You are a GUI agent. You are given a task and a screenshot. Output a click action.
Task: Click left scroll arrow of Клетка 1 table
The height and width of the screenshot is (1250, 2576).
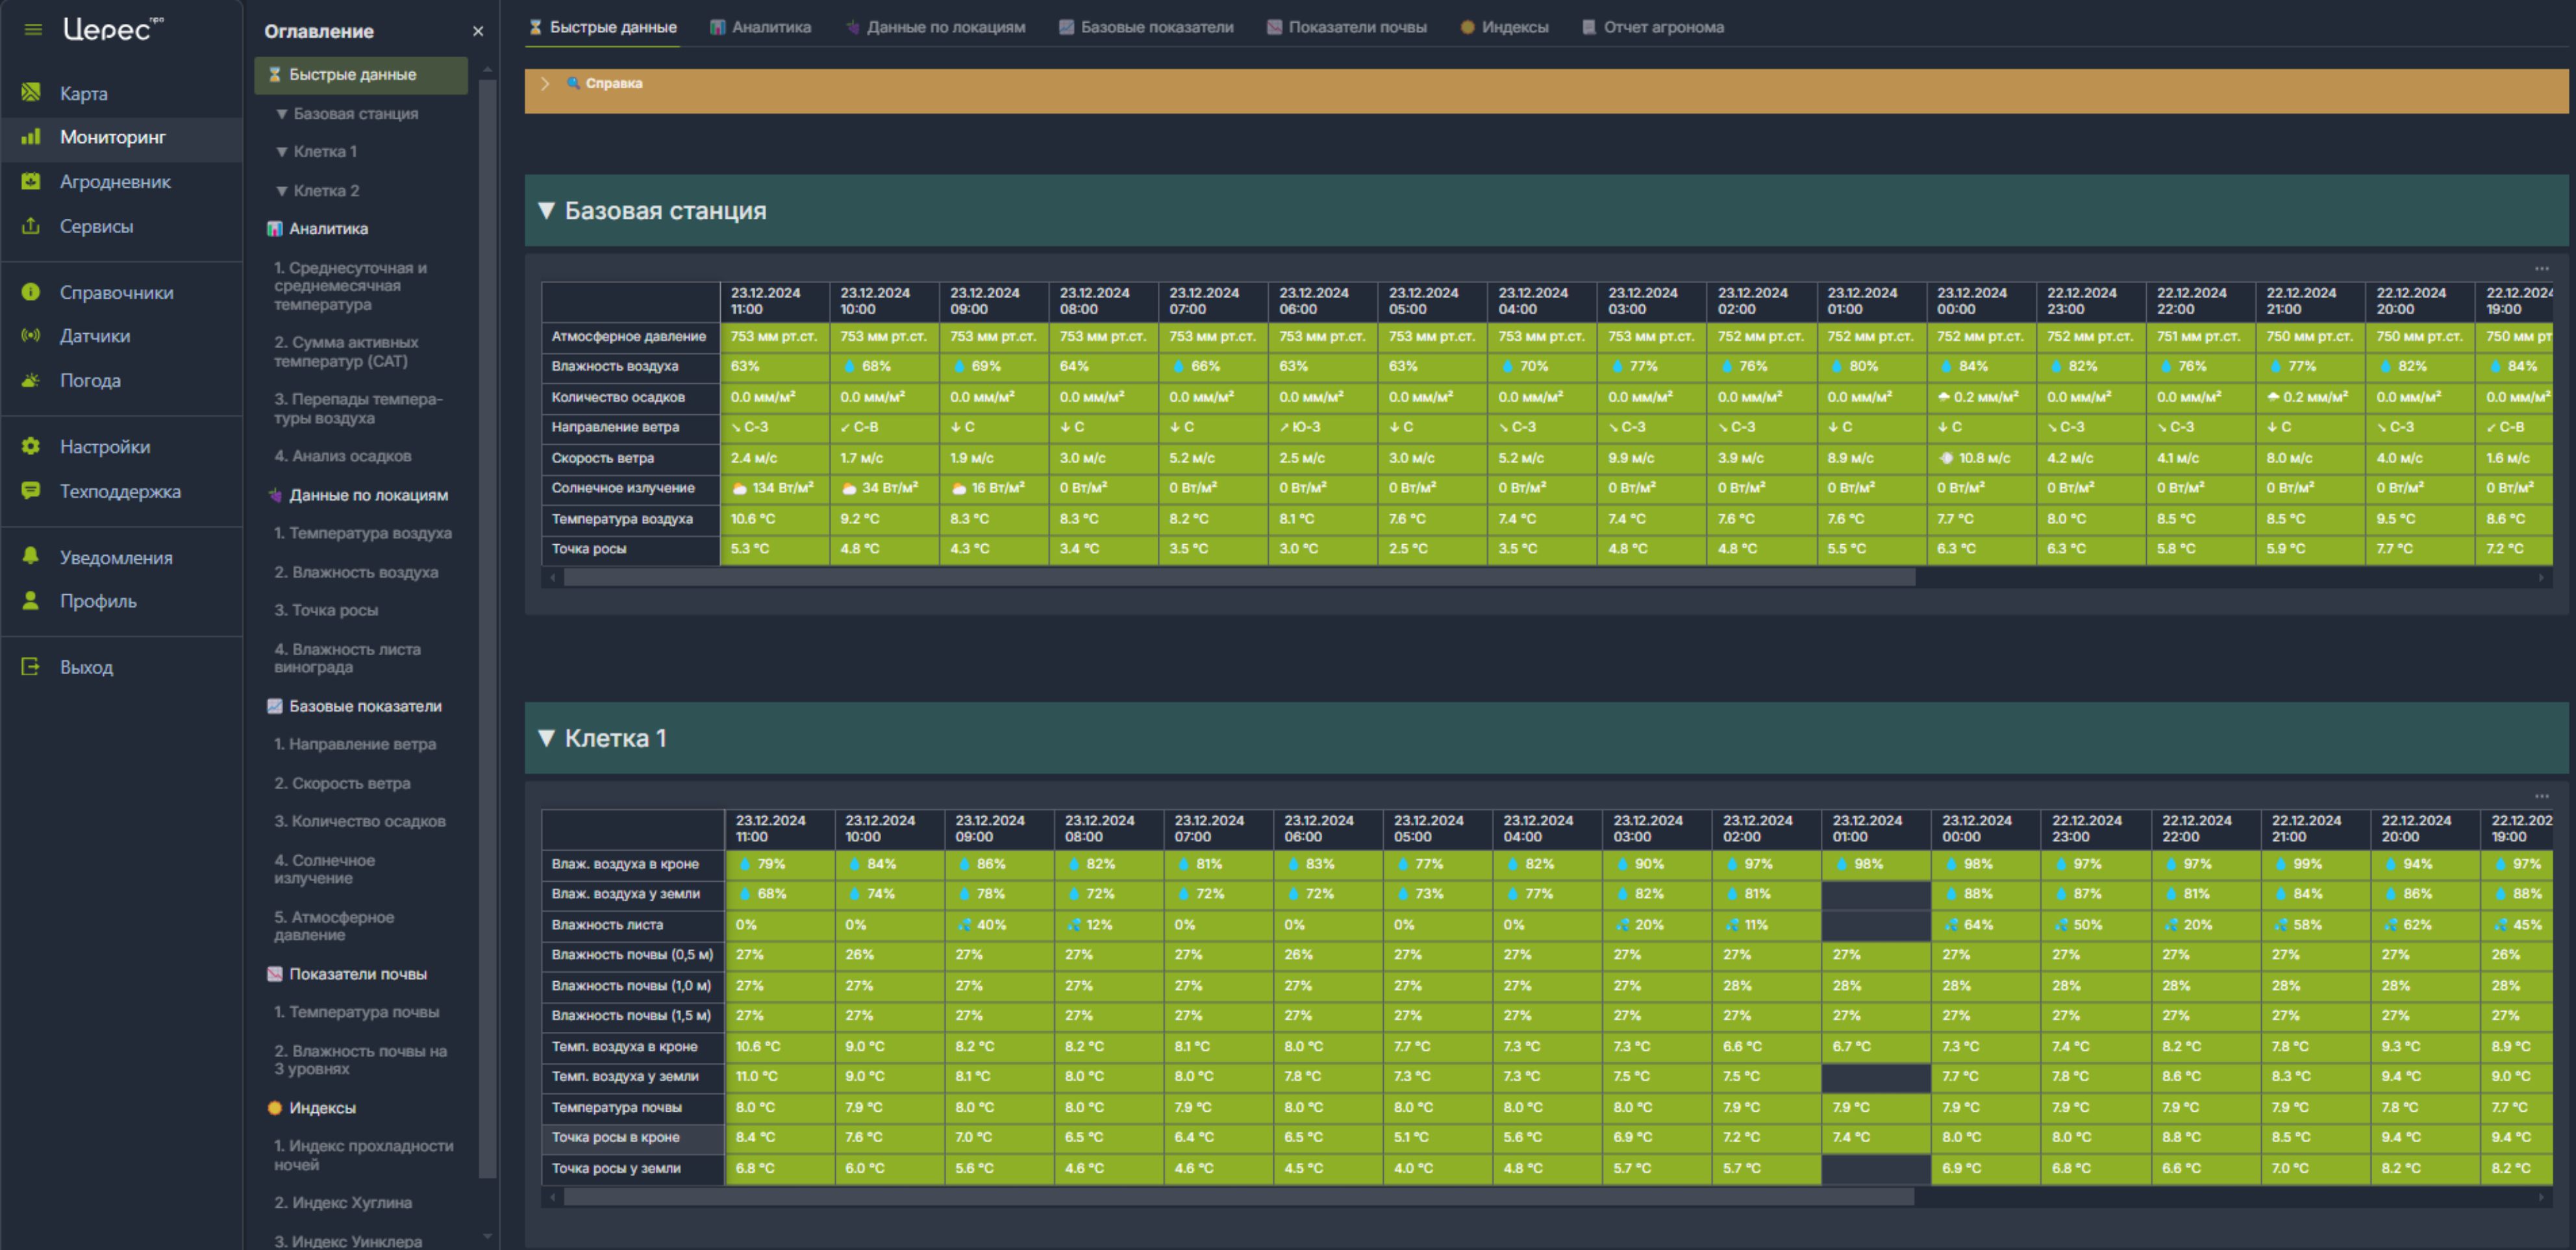tap(552, 1196)
